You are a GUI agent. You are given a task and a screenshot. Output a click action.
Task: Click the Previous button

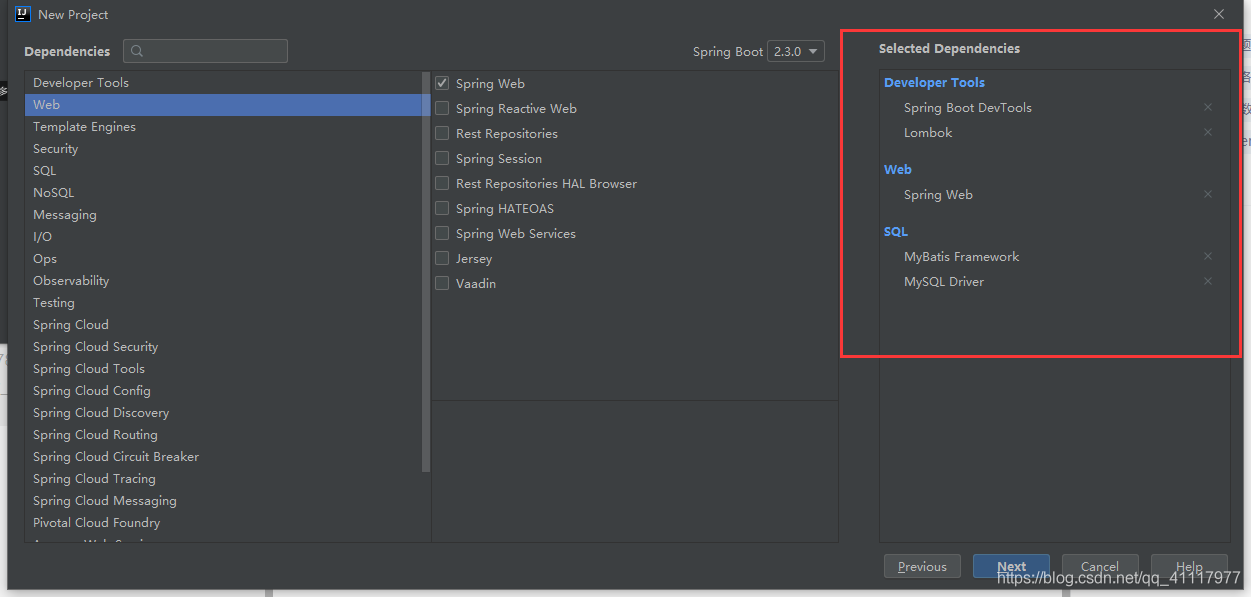click(922, 566)
